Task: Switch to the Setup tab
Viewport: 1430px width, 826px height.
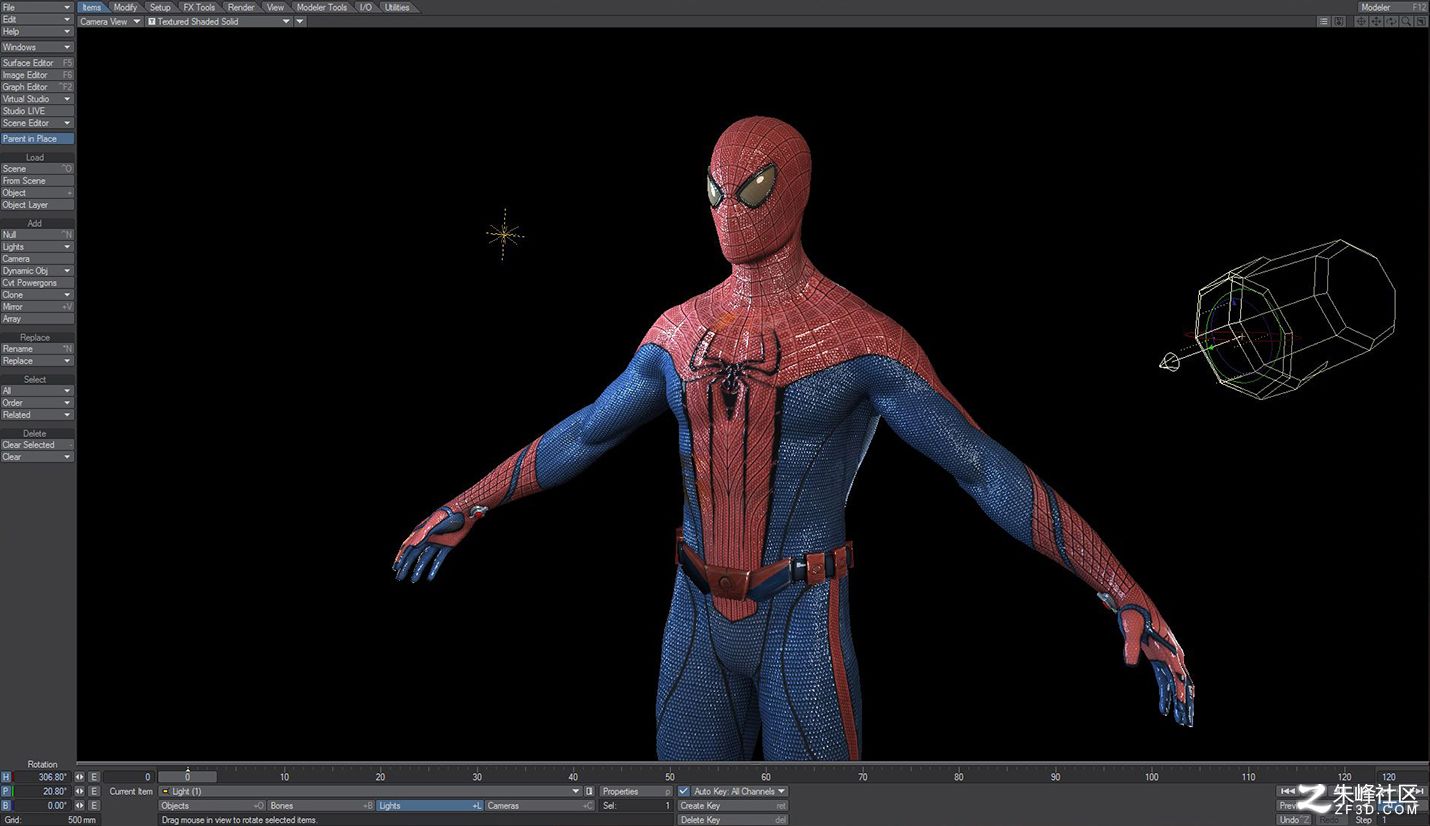Action: point(160,7)
